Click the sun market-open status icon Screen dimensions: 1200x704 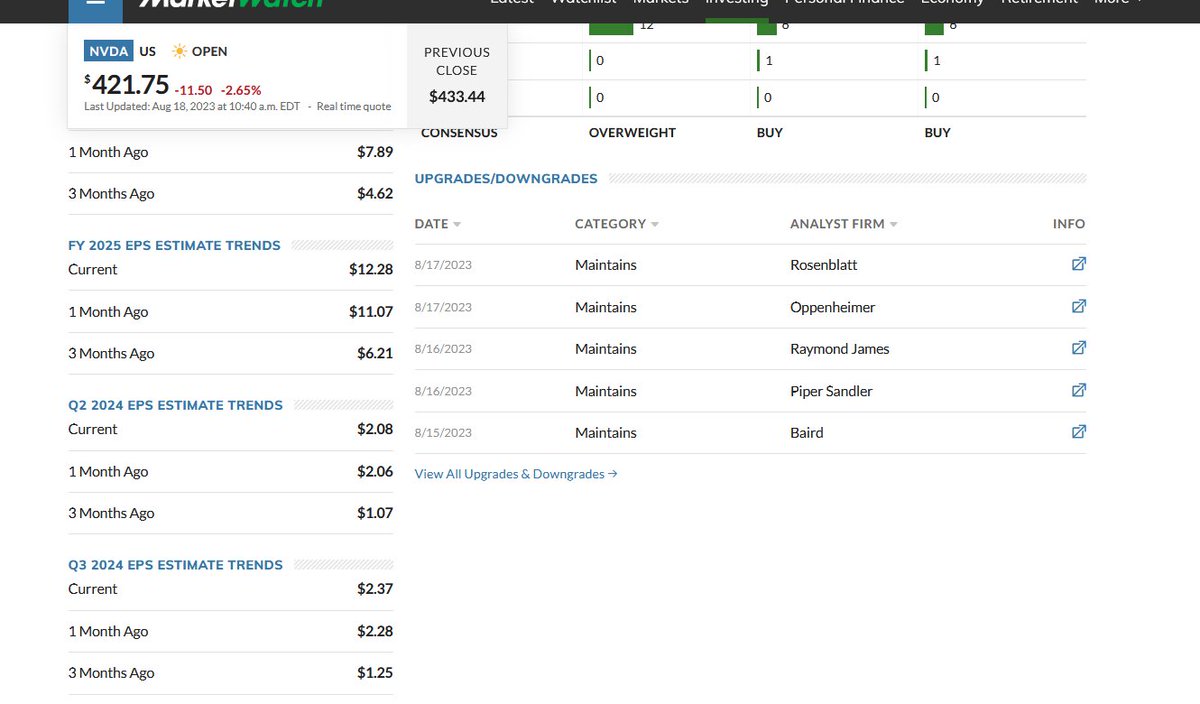[179, 51]
